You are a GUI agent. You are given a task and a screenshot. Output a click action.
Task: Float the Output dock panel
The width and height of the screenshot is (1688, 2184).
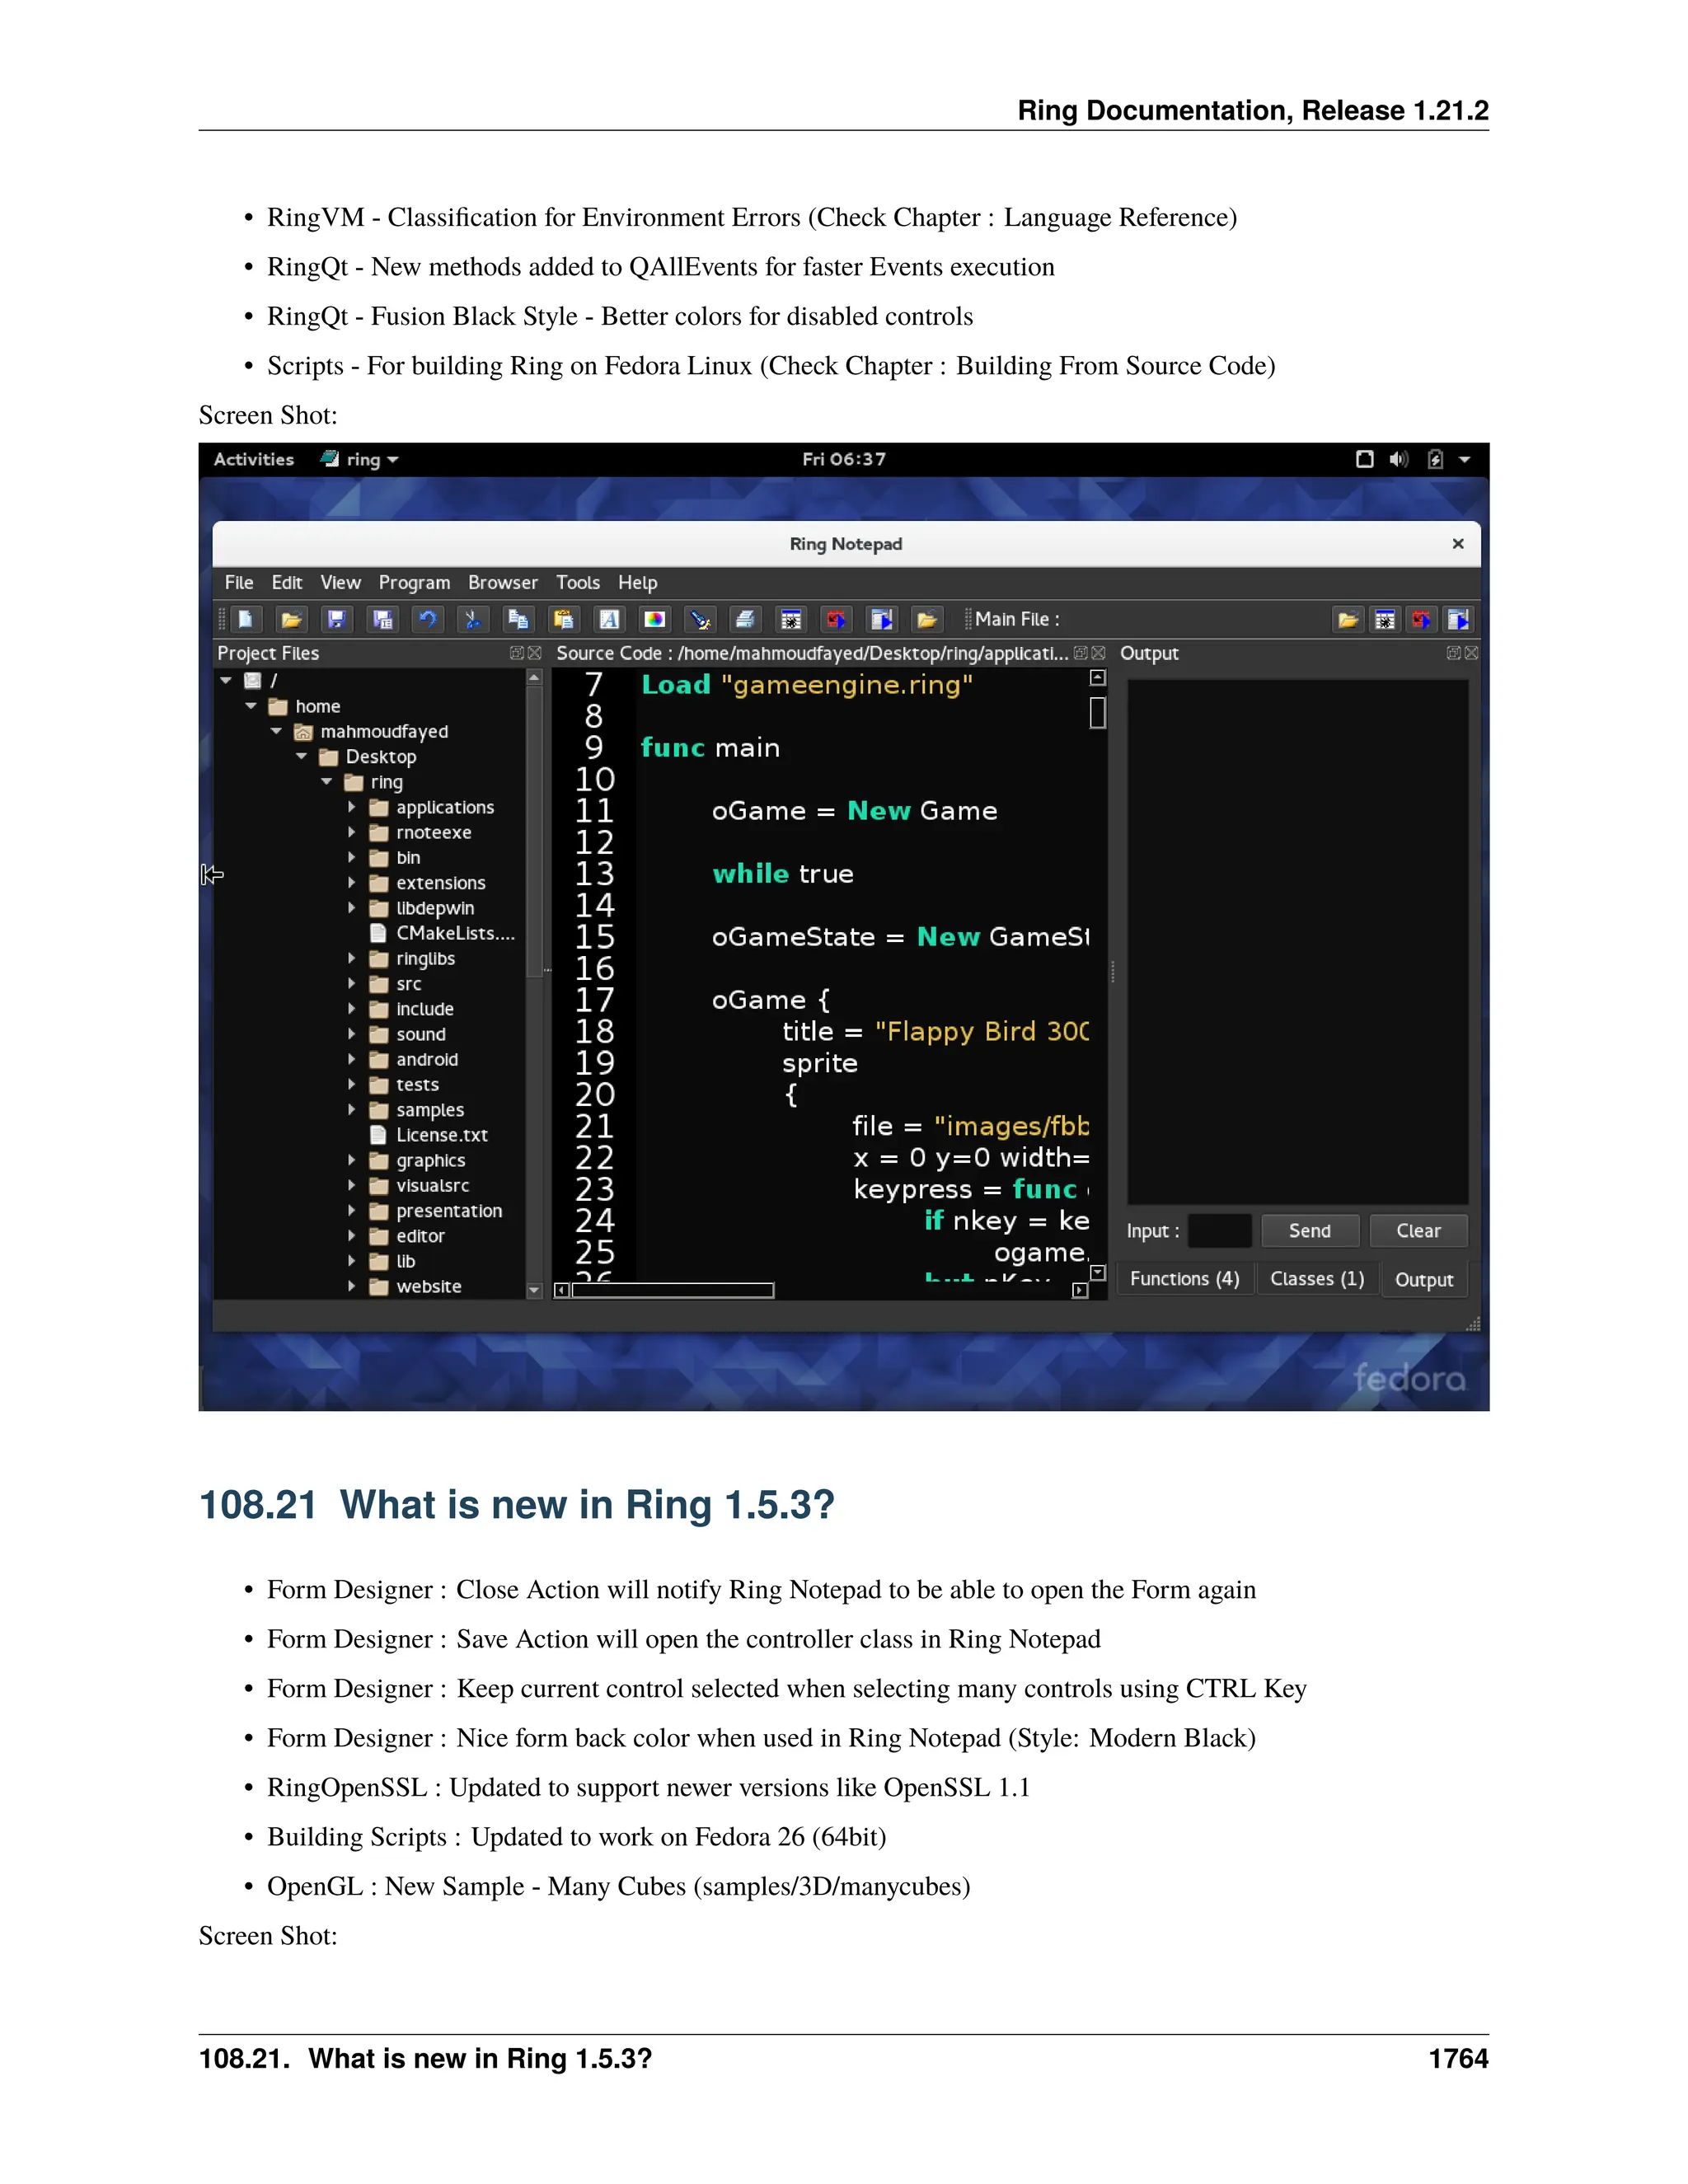[1453, 653]
